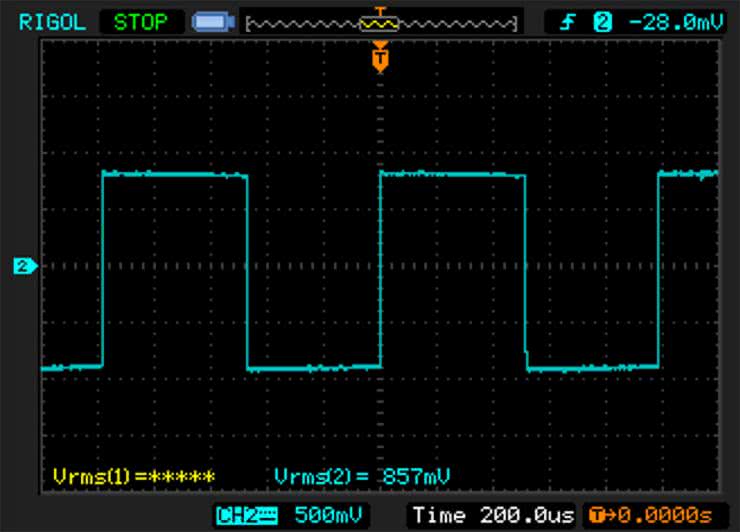Viewport: 740px width, 532px height.
Task: Click the orange T trigger position marker
Action: [x=379, y=60]
